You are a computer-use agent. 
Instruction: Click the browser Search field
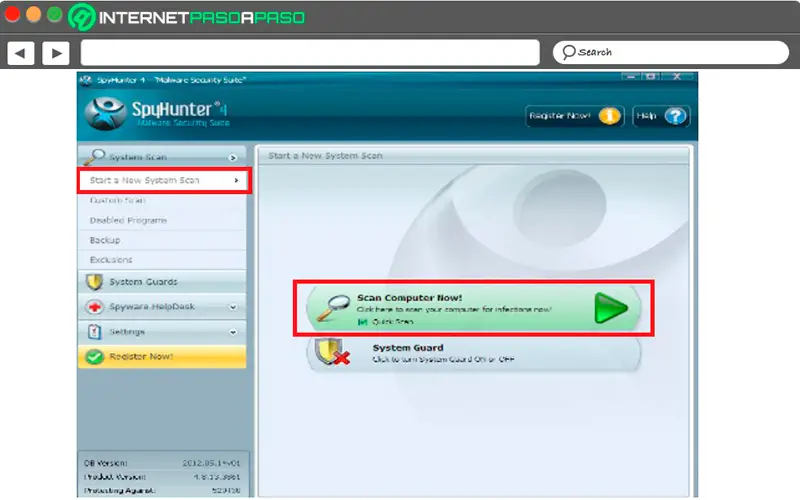click(670, 52)
